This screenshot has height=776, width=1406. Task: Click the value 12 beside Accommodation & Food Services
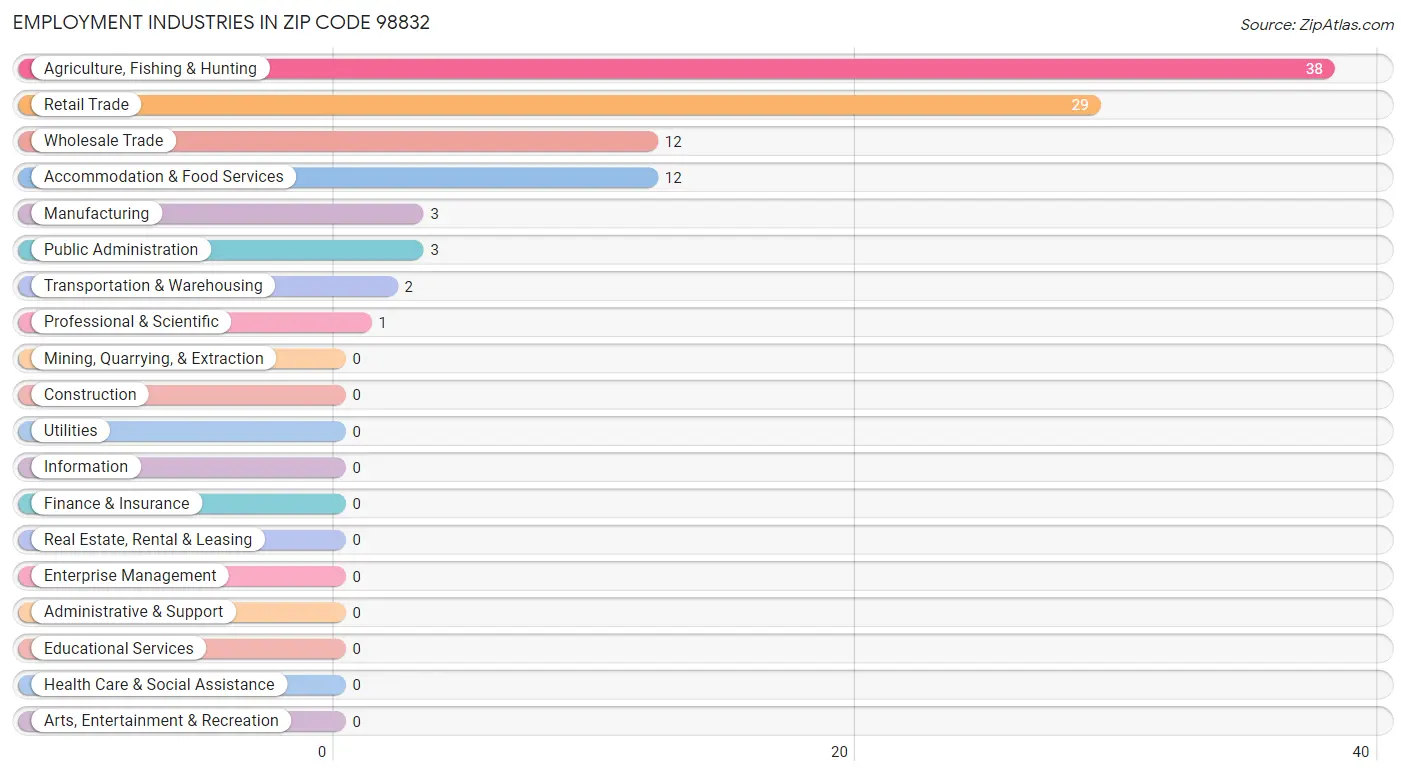click(x=673, y=177)
